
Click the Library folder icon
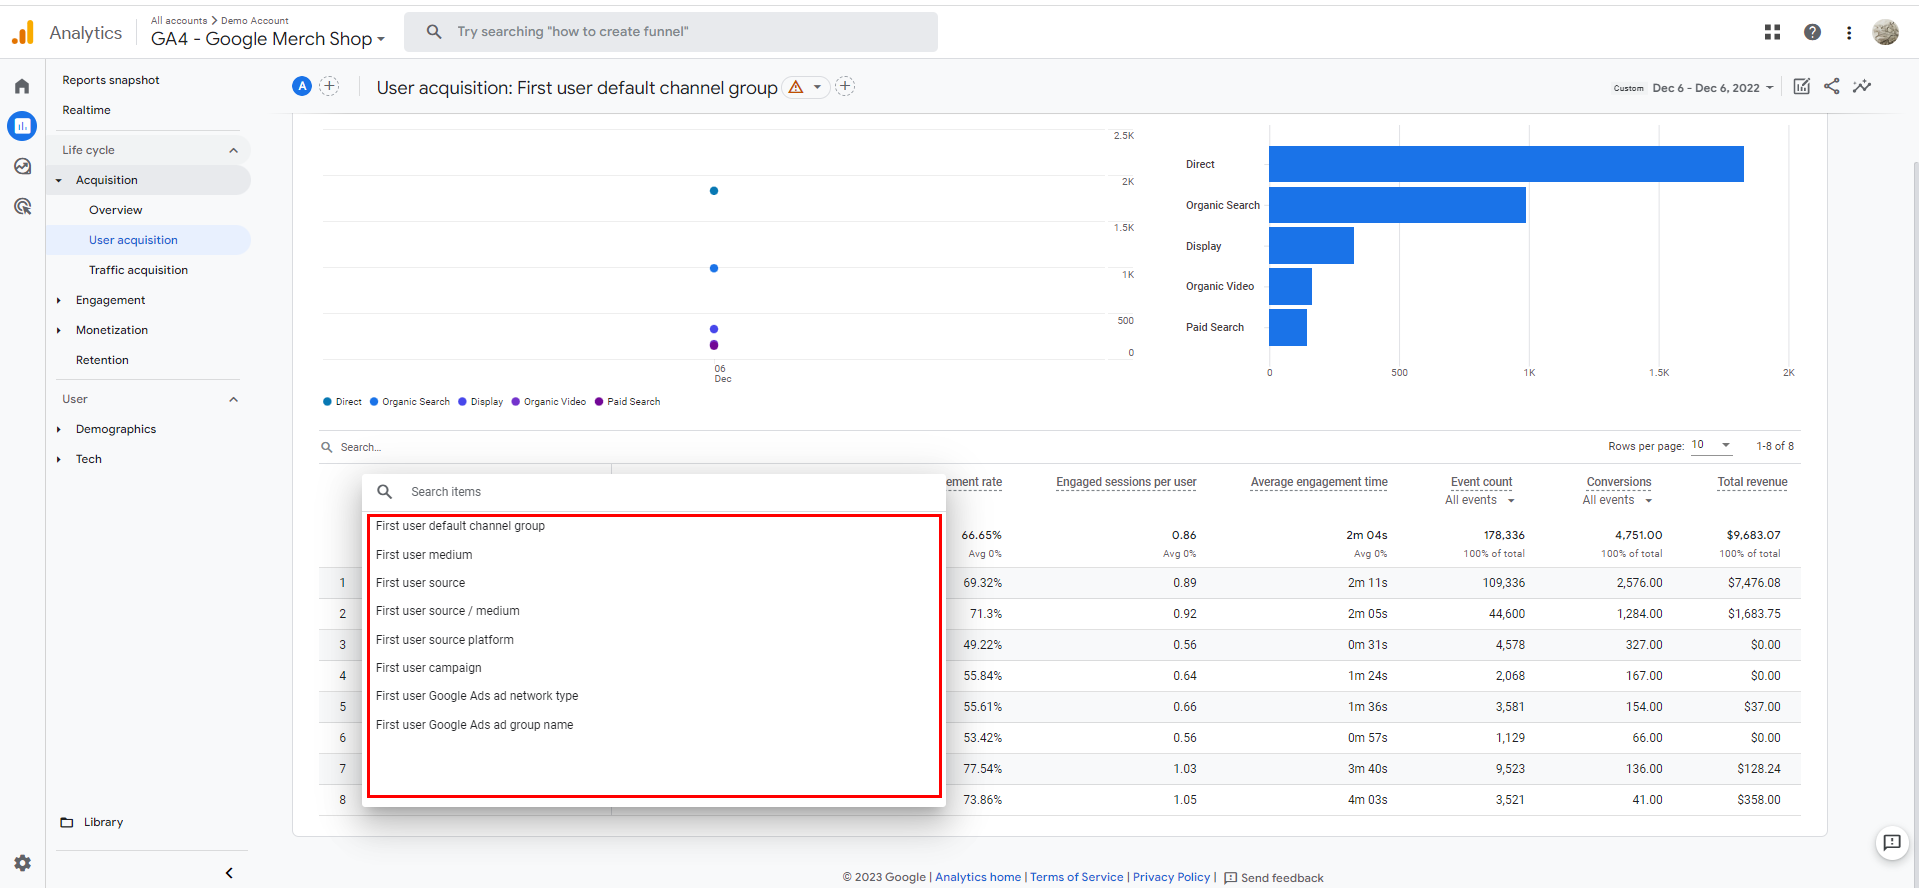click(x=67, y=822)
